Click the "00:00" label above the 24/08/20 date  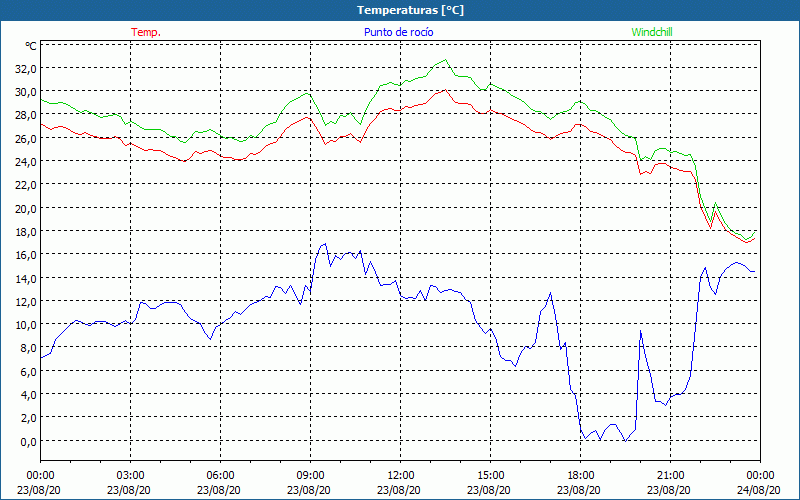(x=761, y=476)
